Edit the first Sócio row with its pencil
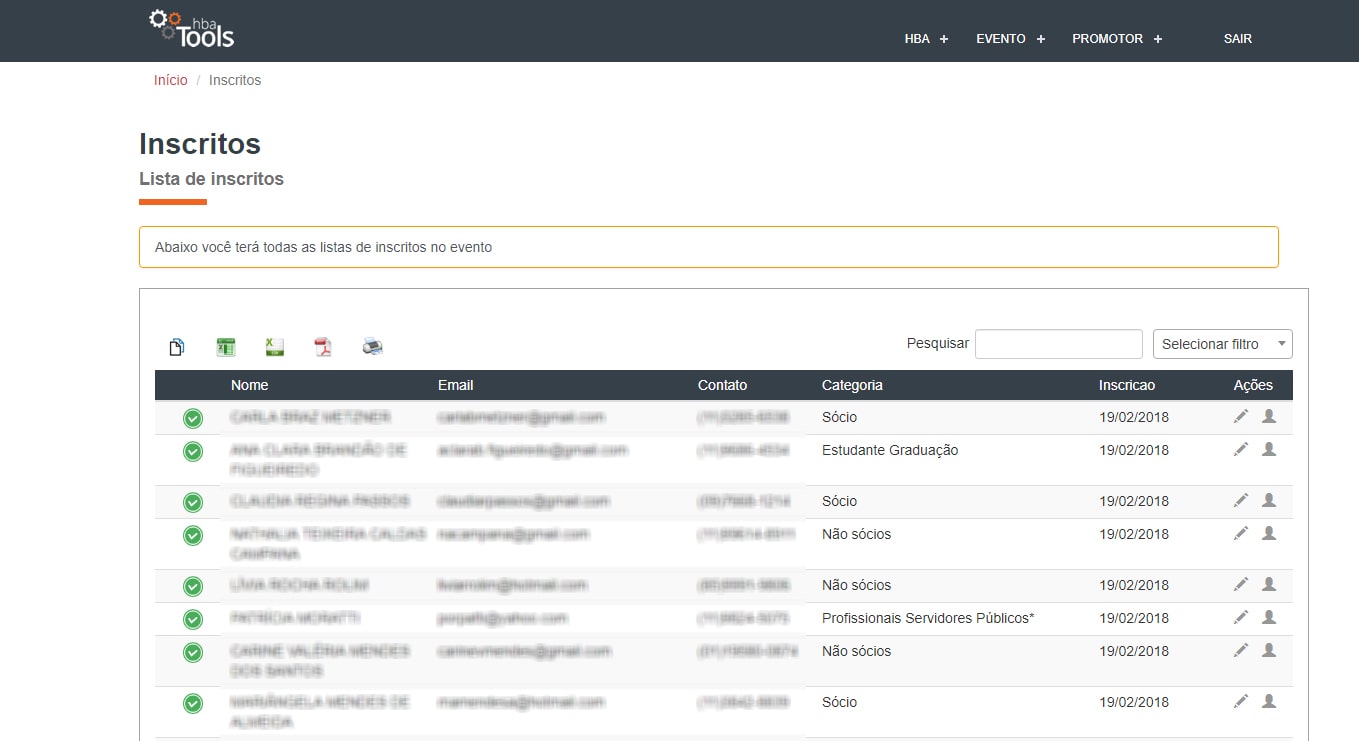The height and width of the screenshot is (741, 1359). pos(1241,417)
